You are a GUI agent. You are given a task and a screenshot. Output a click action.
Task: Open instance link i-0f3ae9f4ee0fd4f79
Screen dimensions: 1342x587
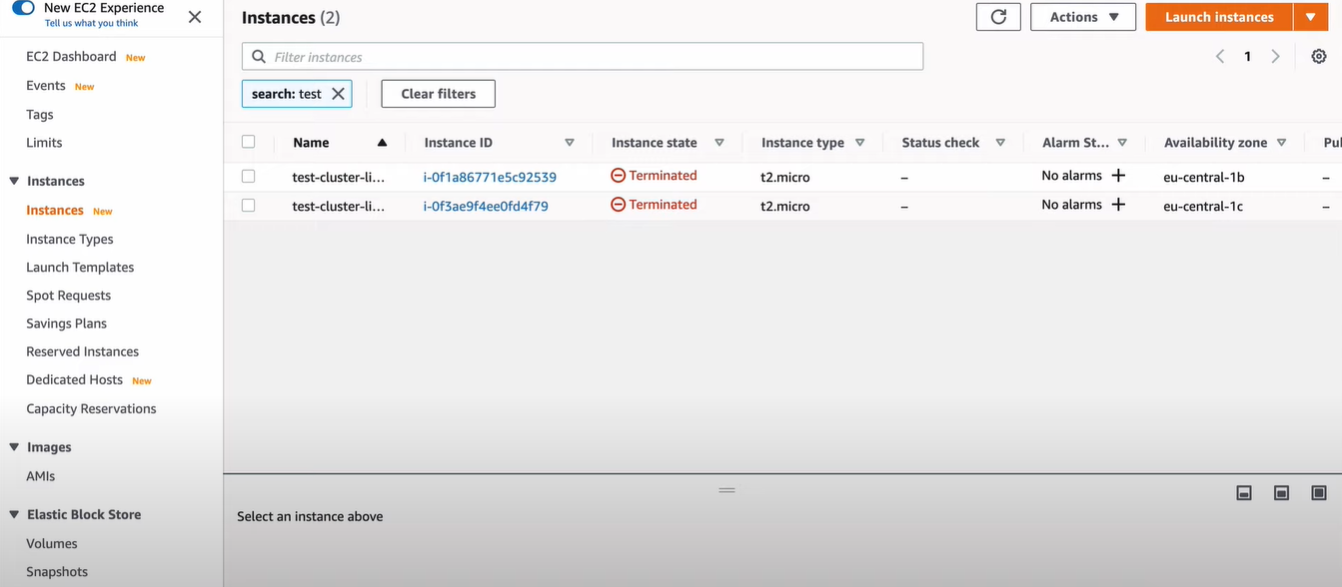pos(486,206)
